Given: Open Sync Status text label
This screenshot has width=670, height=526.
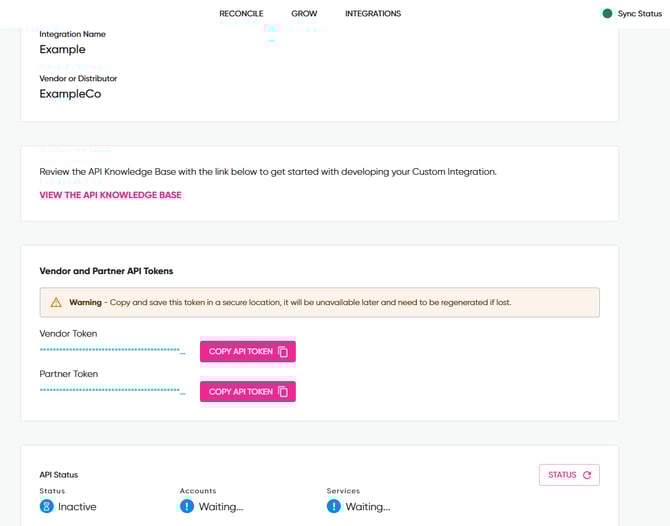Looking at the screenshot, I should coord(640,14).
